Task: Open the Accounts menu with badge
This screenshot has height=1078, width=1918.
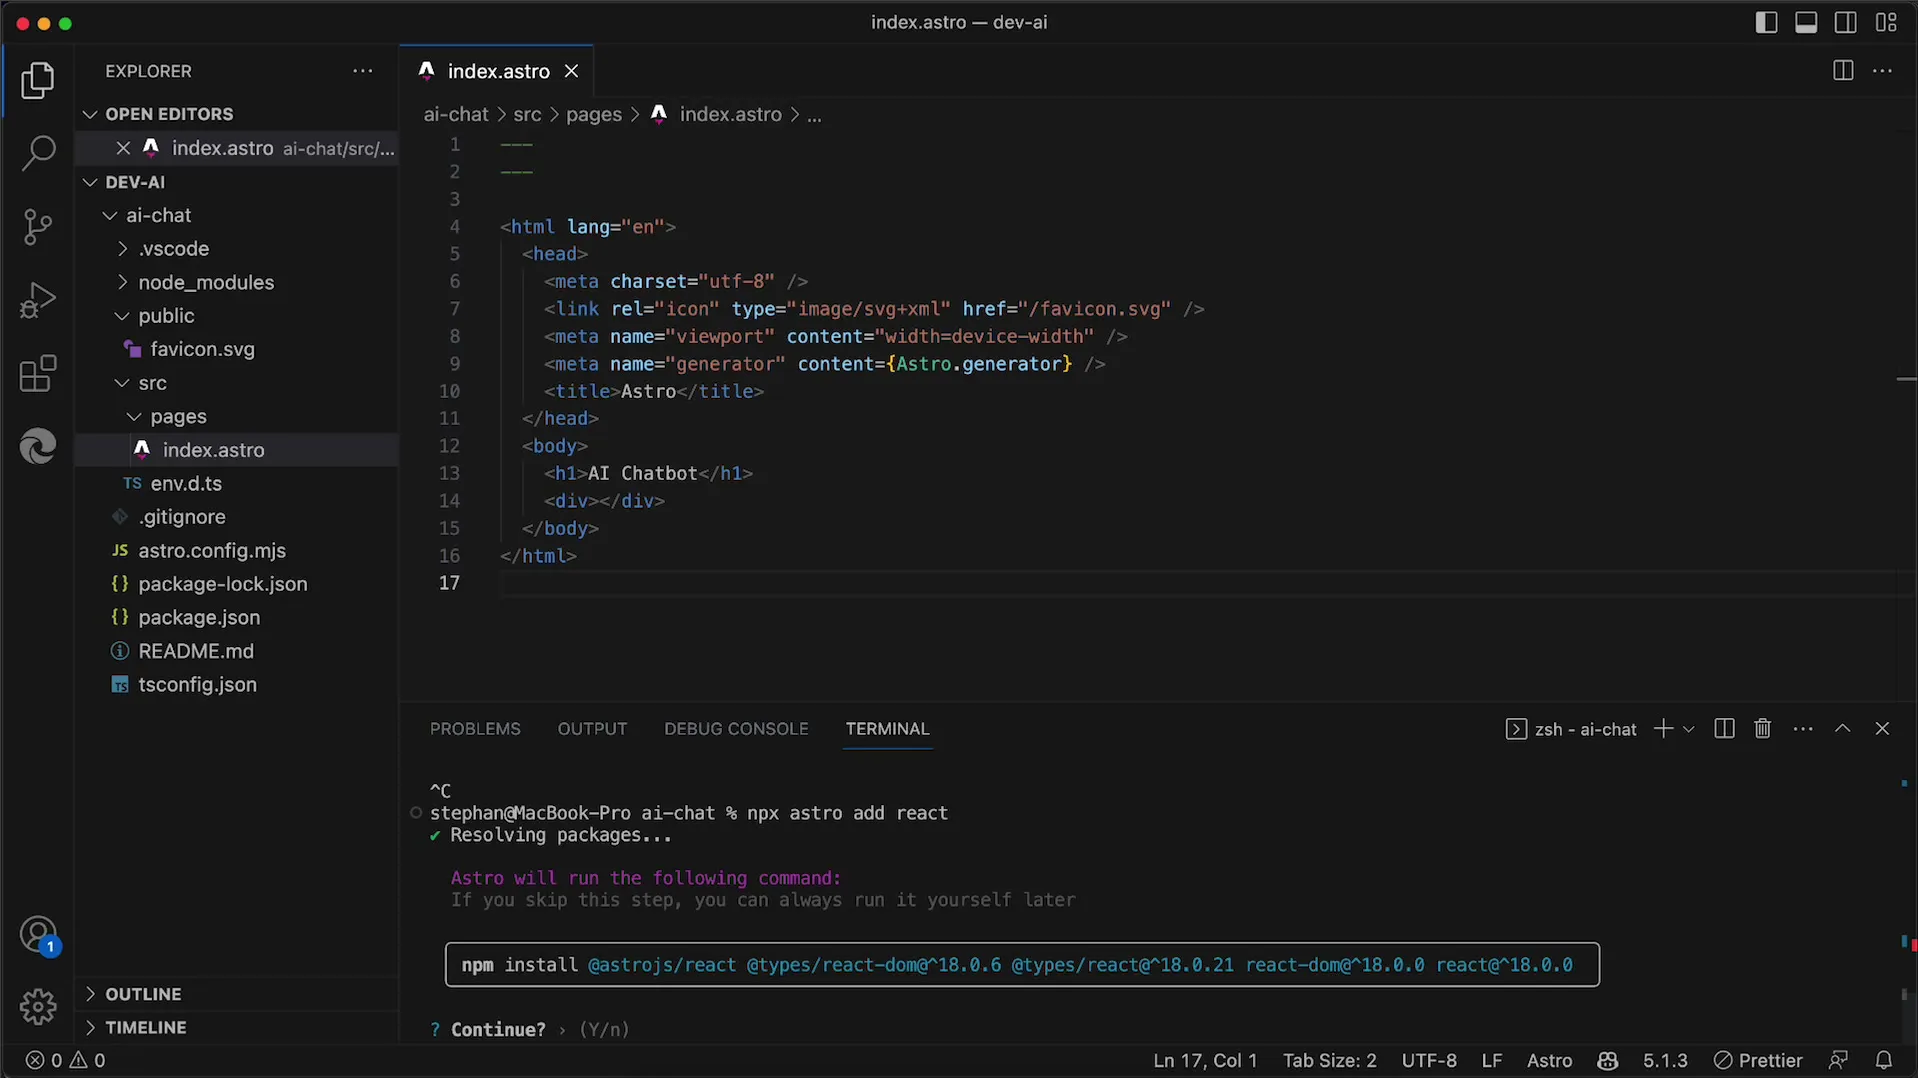Action: coord(38,936)
